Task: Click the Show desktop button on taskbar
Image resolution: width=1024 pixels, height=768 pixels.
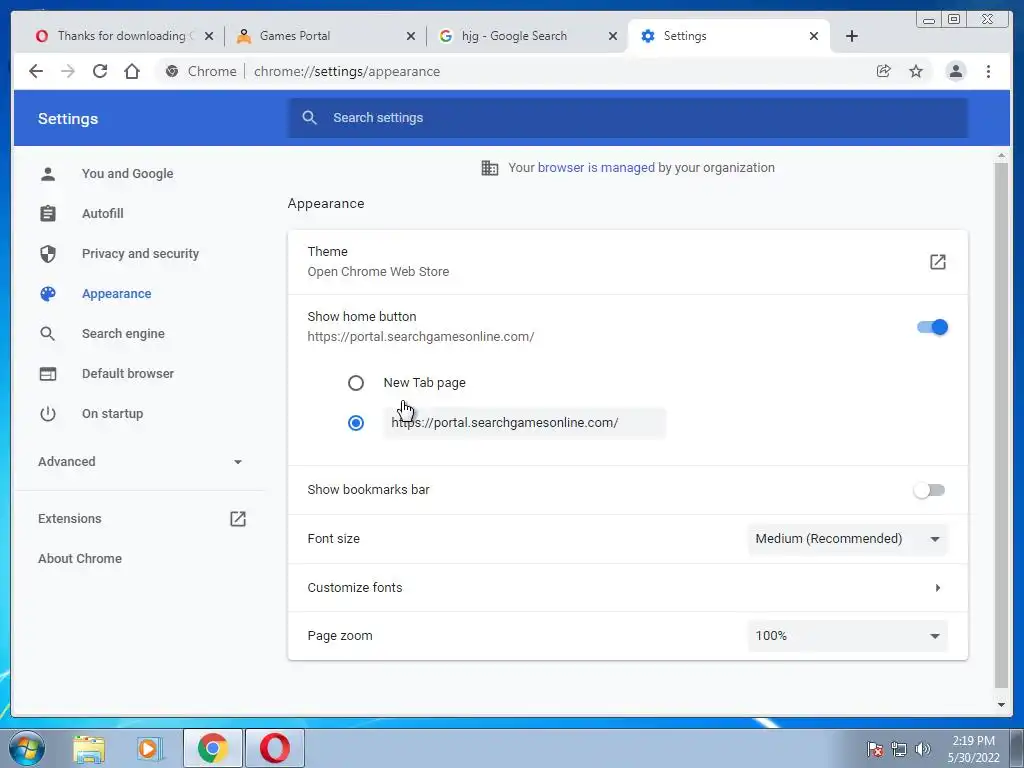Action: (1017, 748)
